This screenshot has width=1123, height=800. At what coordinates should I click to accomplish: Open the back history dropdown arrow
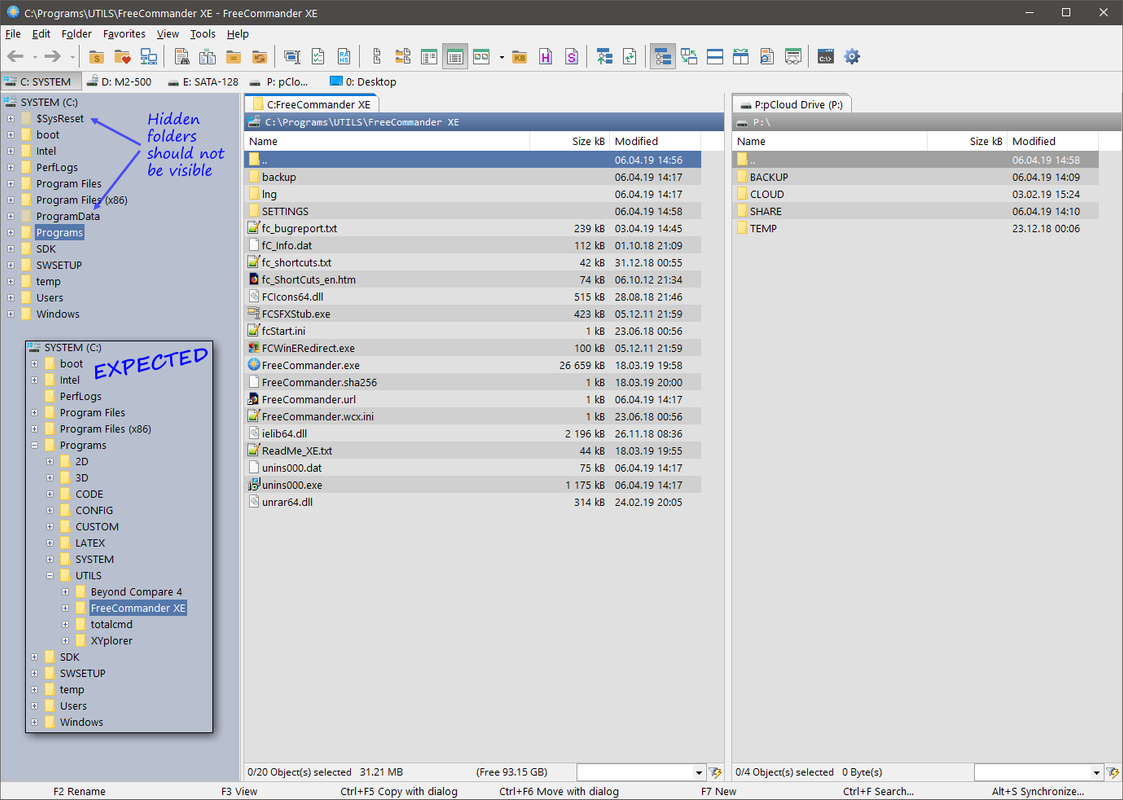pyautogui.click(x=34, y=57)
